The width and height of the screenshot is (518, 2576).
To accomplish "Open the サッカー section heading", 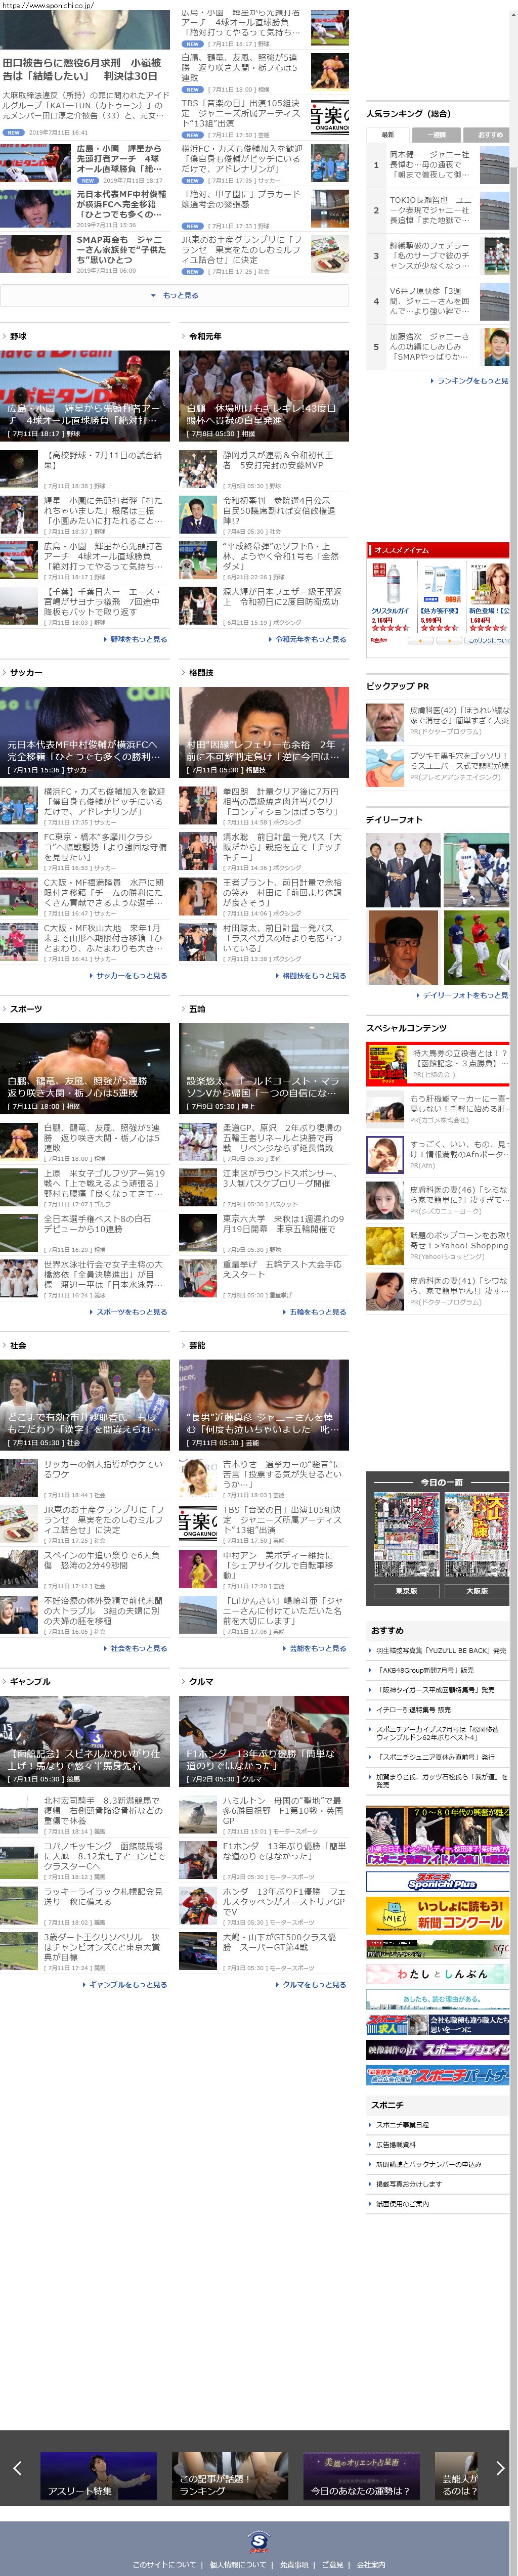I will point(26,672).
